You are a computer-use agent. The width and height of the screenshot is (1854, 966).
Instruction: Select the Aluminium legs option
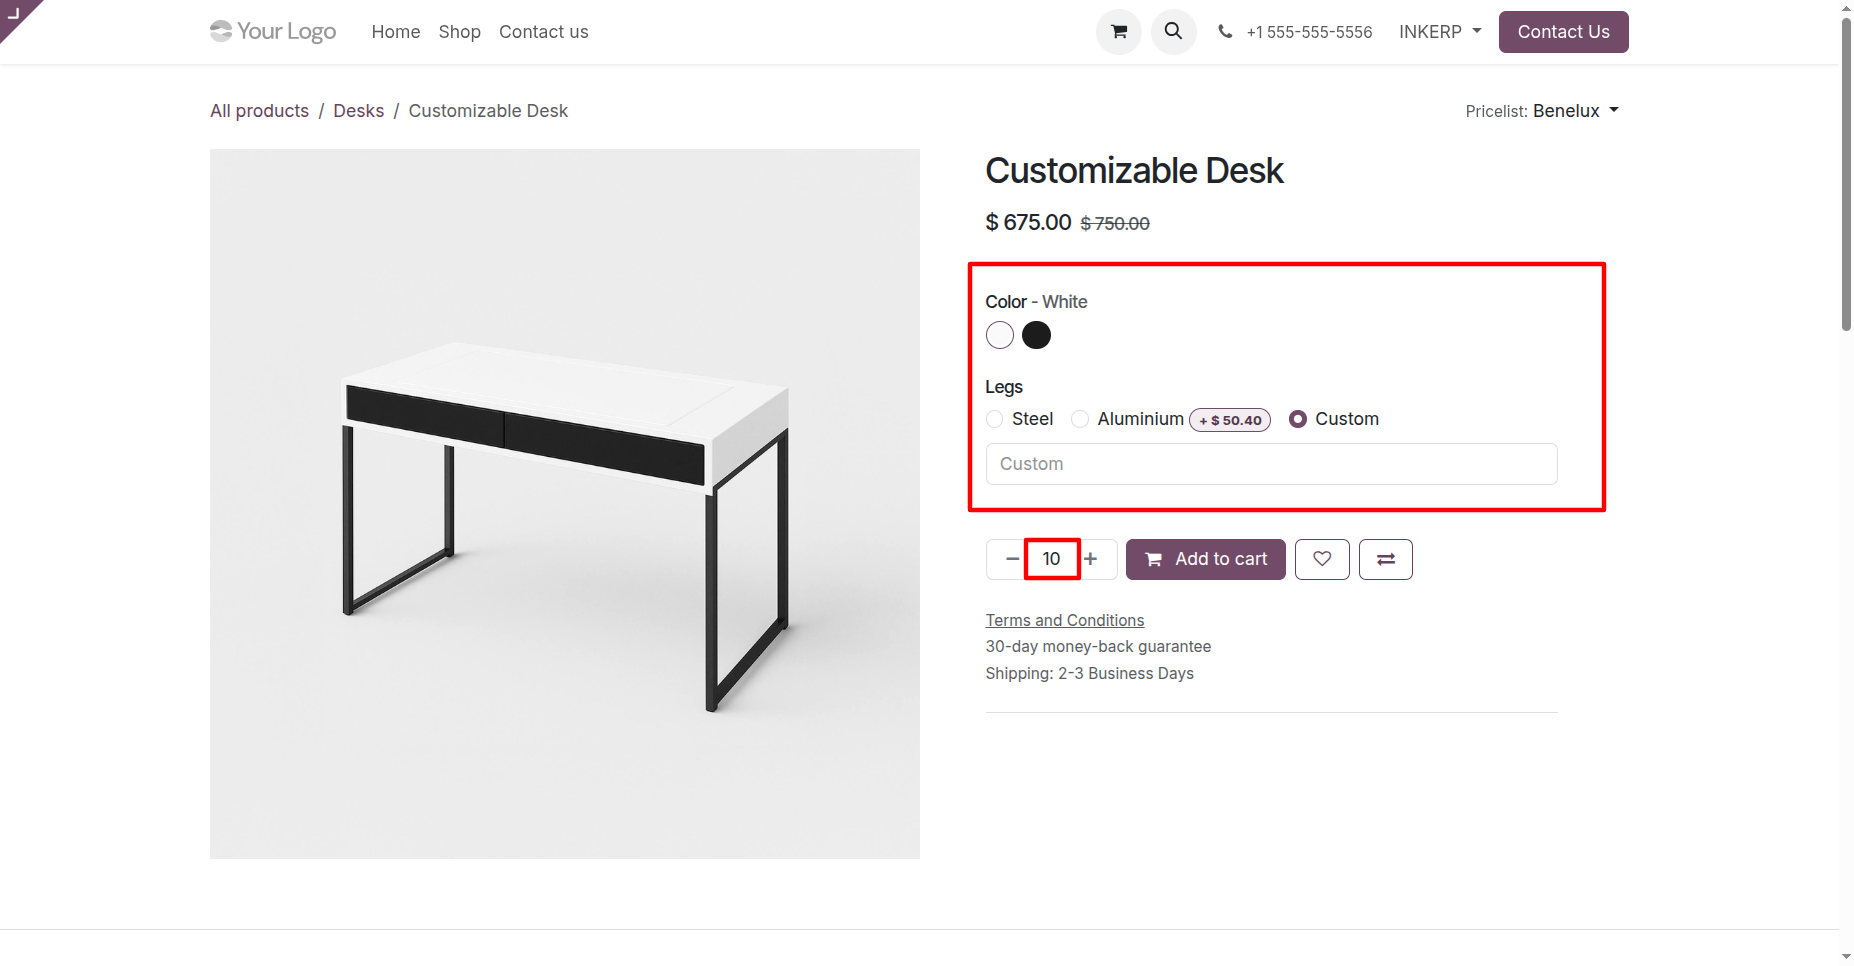1080,419
